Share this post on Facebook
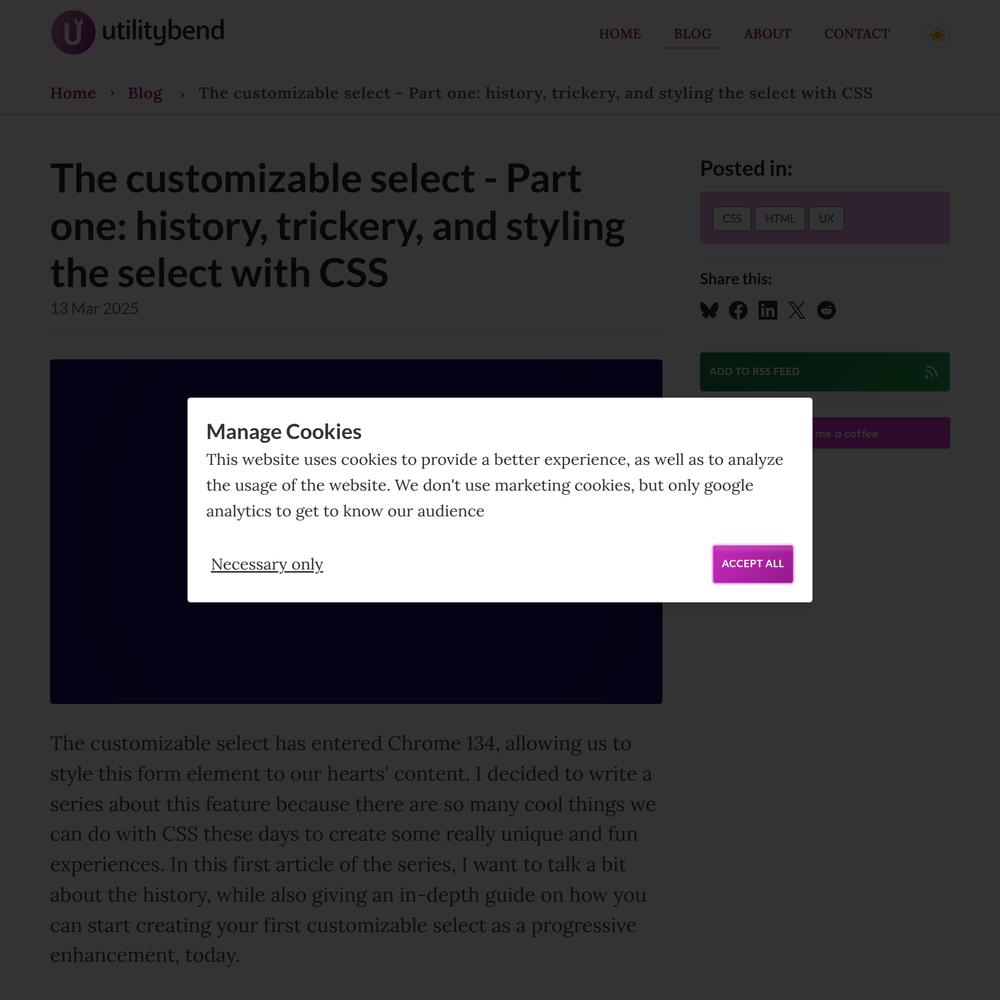Viewport: 1000px width, 1000px height. point(738,310)
